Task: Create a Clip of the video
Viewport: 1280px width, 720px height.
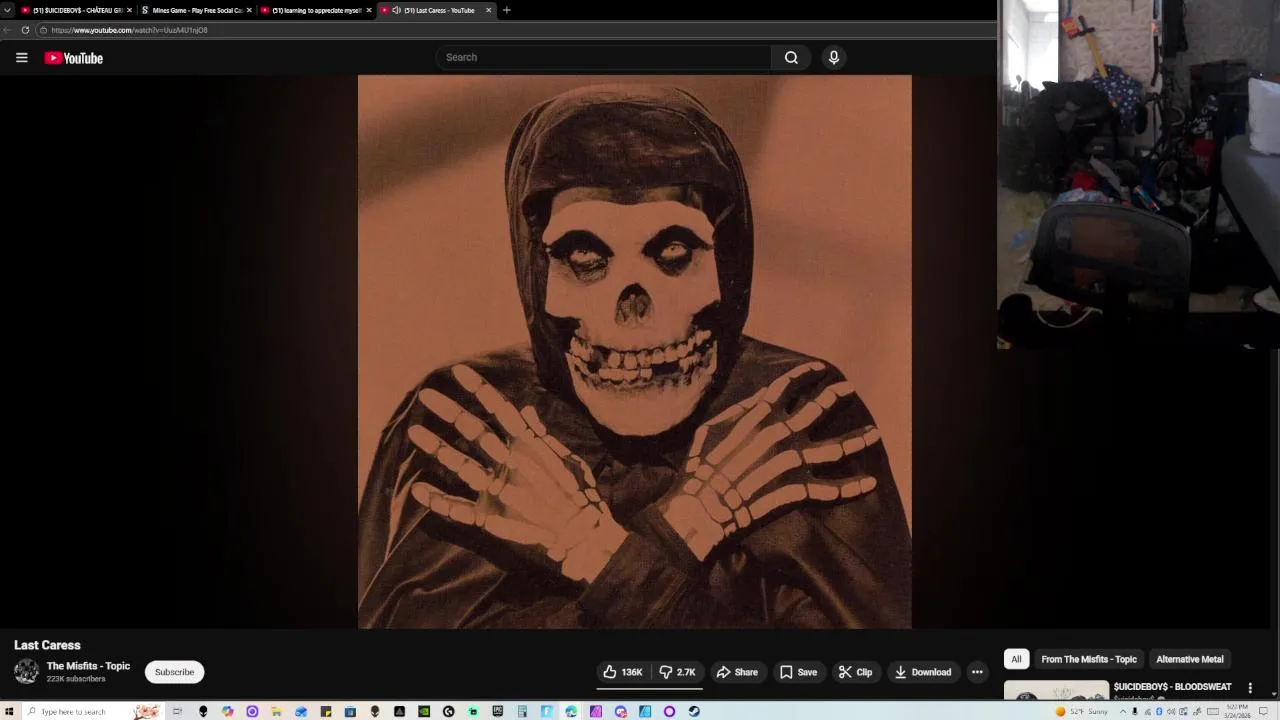Action: click(856, 672)
